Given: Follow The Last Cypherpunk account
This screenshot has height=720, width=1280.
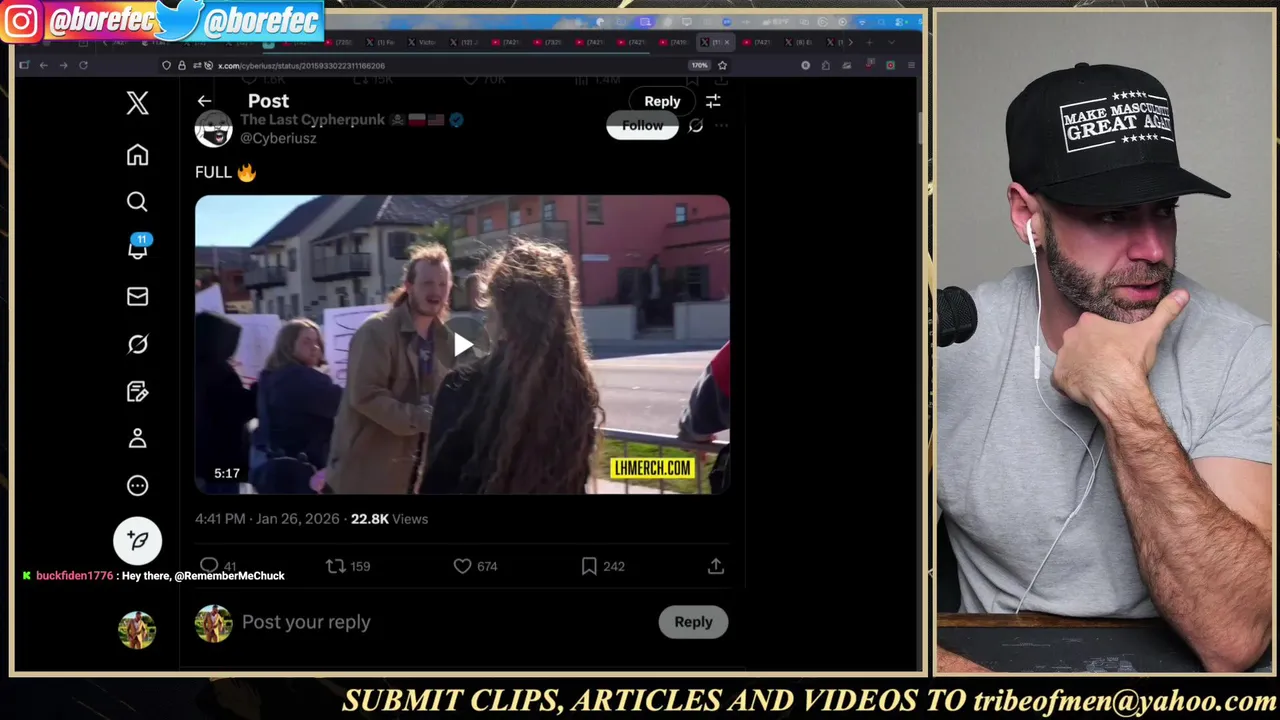Looking at the screenshot, I should pos(642,126).
